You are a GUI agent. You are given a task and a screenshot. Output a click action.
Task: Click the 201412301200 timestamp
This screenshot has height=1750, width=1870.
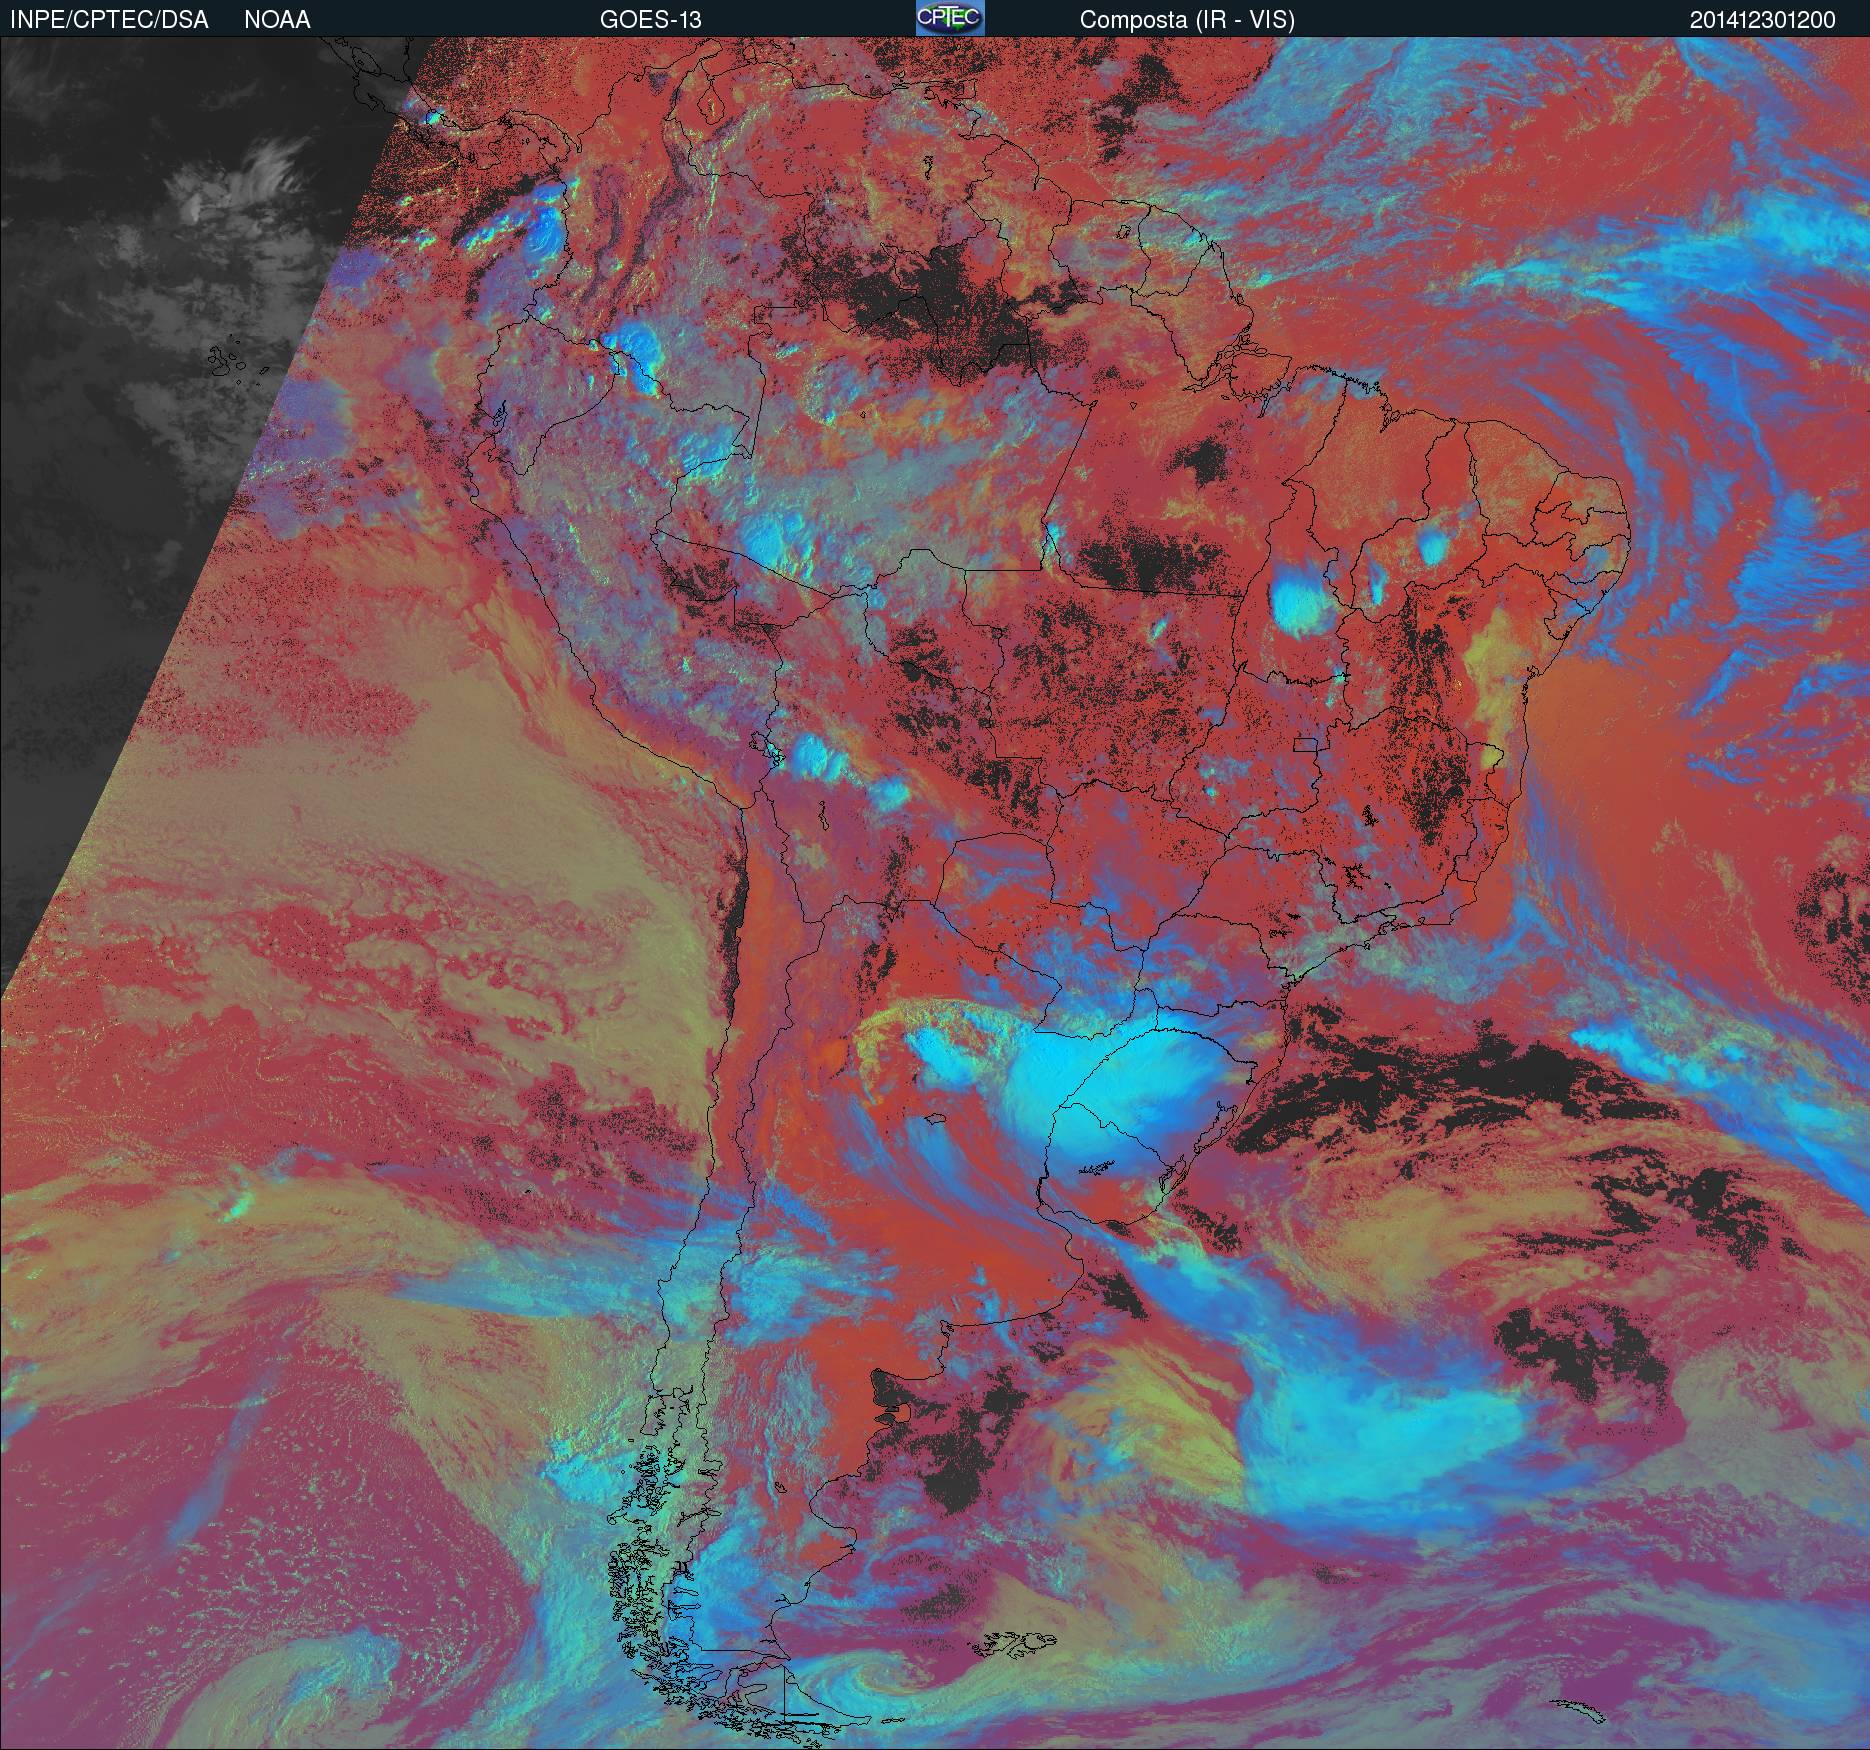pos(1763,20)
